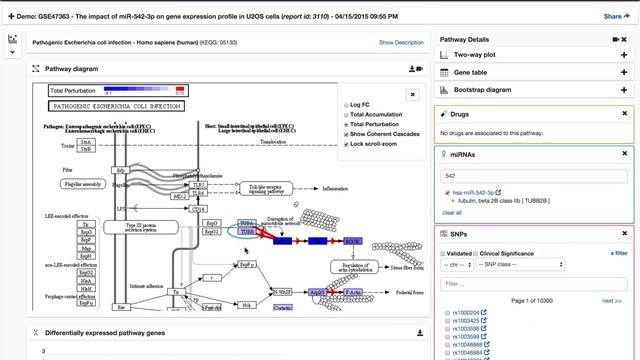Open the chr dropdown
The width and height of the screenshot is (640, 360).
click(457, 265)
